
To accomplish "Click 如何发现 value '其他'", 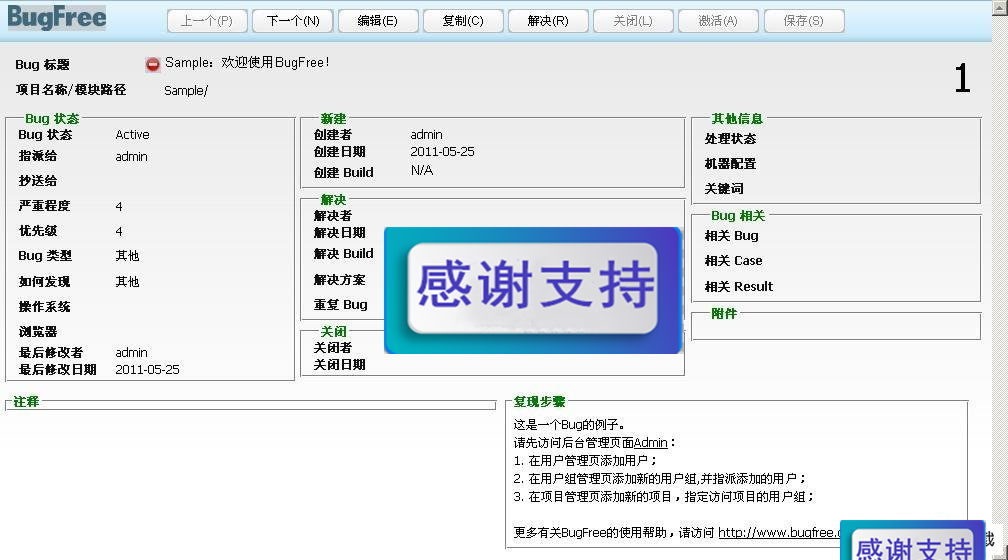I will (127, 282).
